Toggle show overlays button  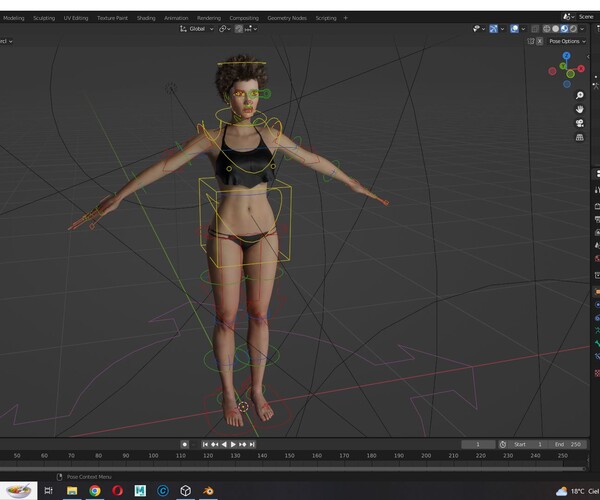click(x=515, y=29)
